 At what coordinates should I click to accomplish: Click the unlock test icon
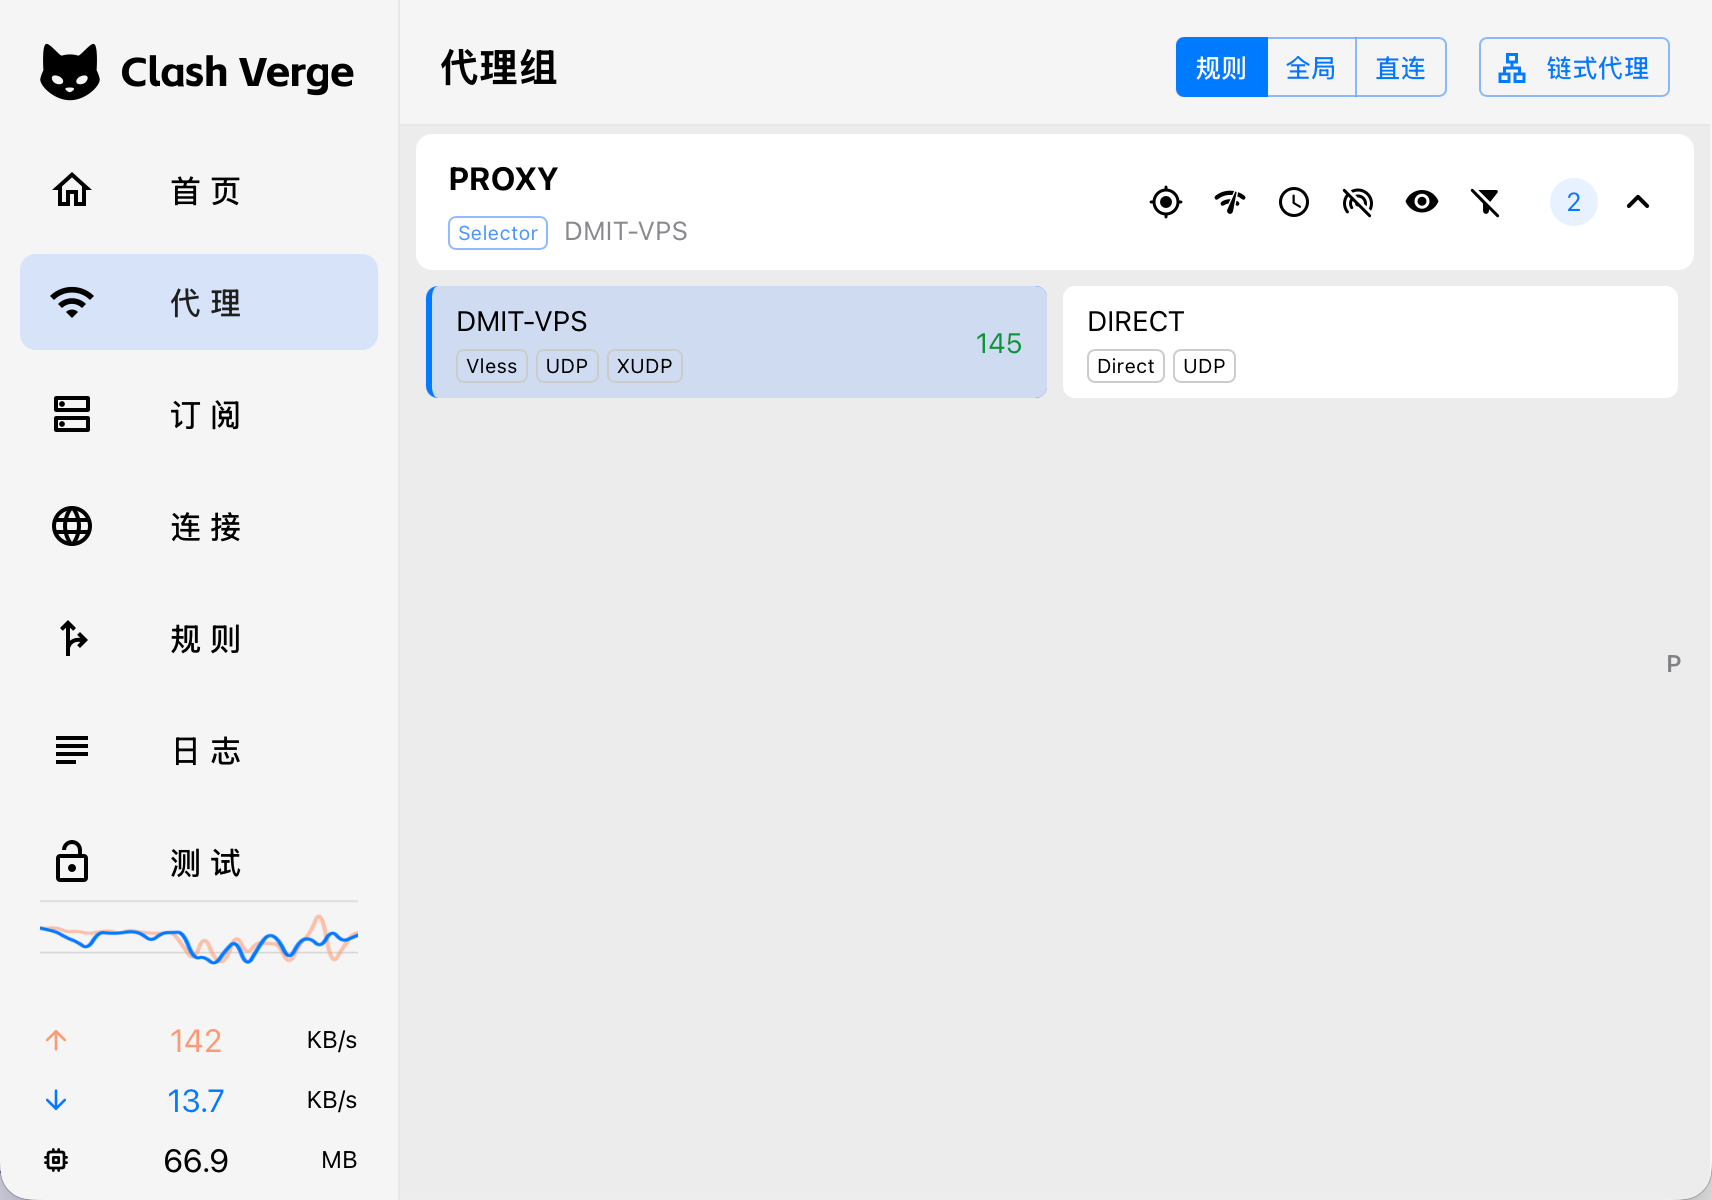[x=72, y=861]
